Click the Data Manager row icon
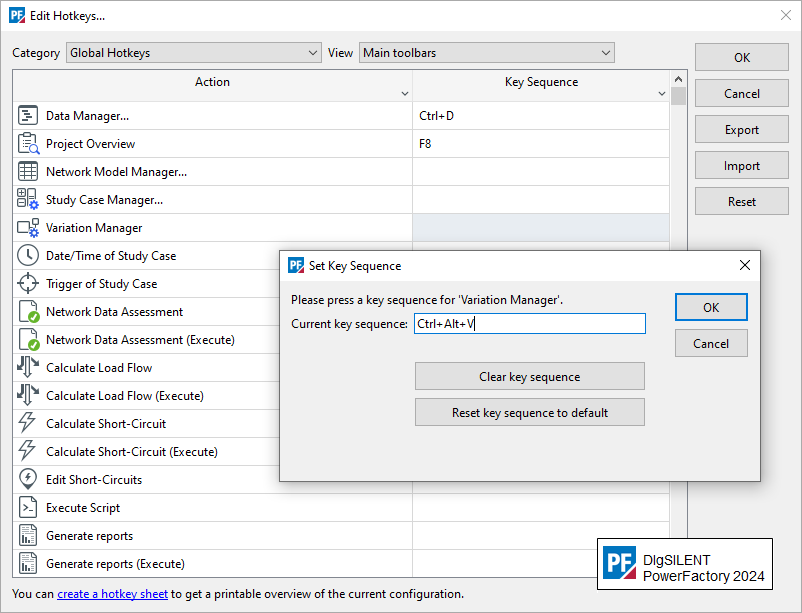 (28, 115)
